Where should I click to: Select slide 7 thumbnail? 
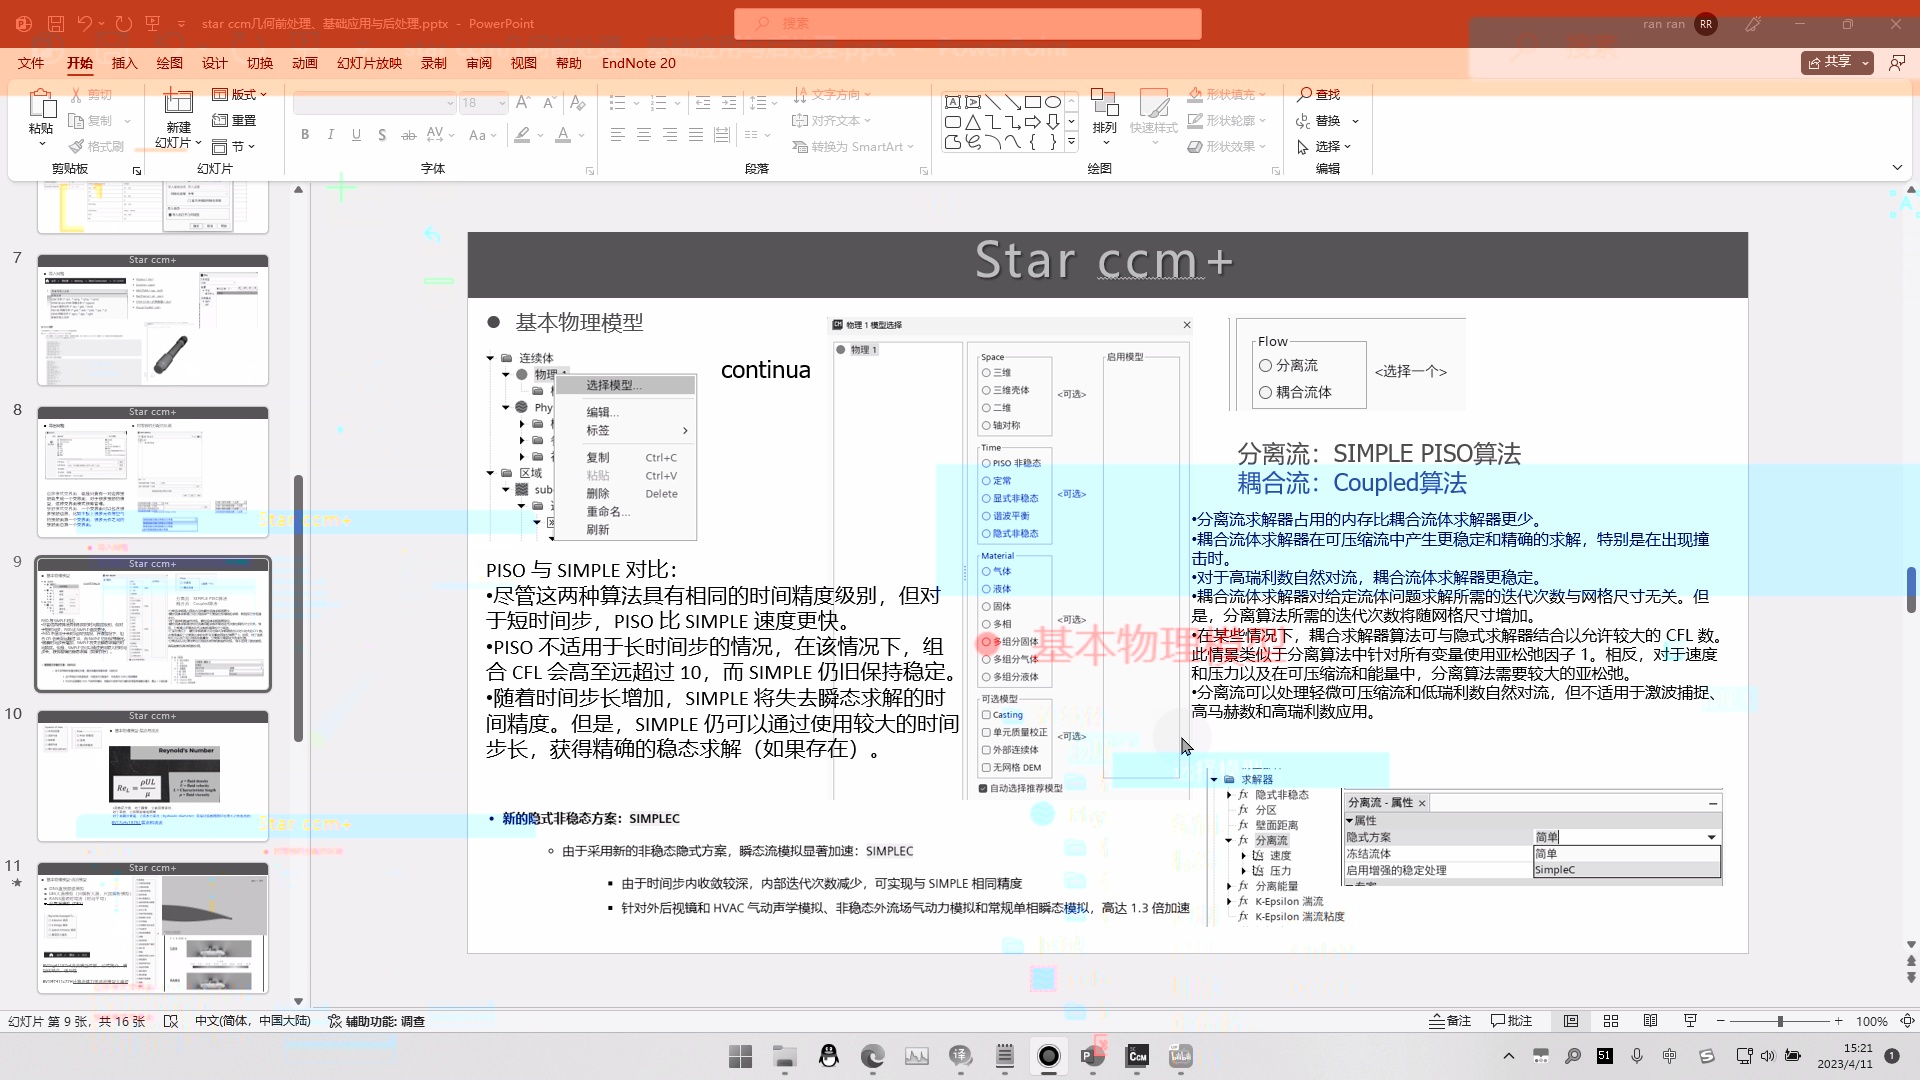point(153,320)
